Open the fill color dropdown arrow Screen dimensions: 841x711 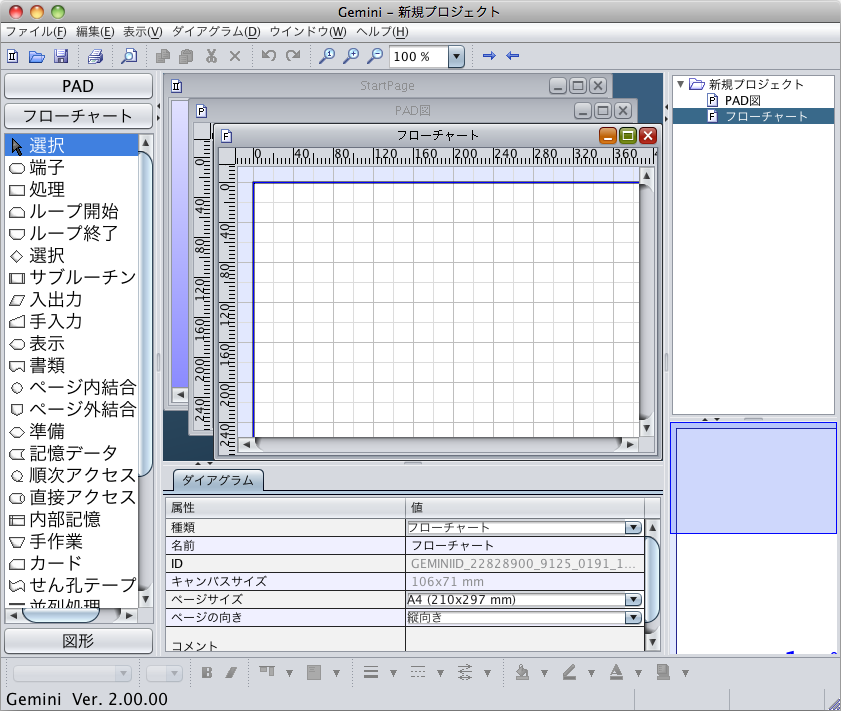[x=544, y=673]
